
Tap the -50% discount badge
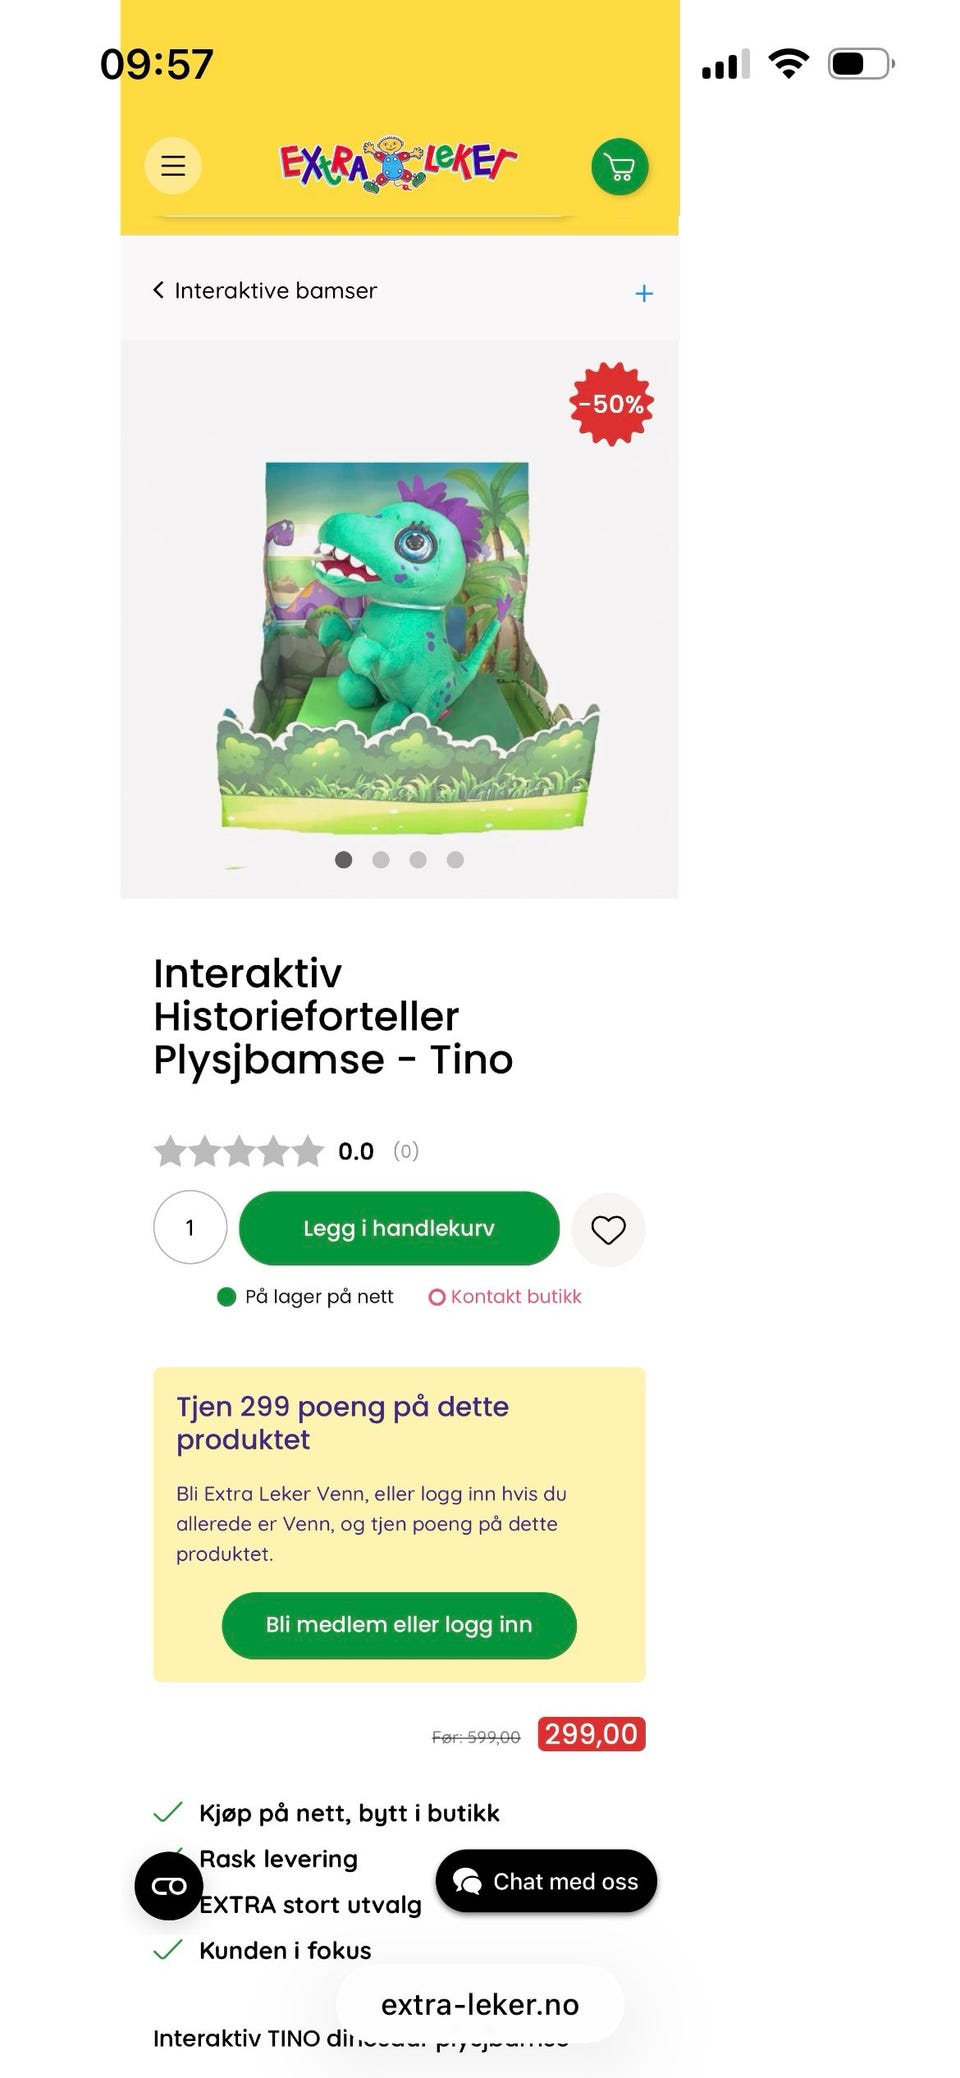[x=611, y=404]
